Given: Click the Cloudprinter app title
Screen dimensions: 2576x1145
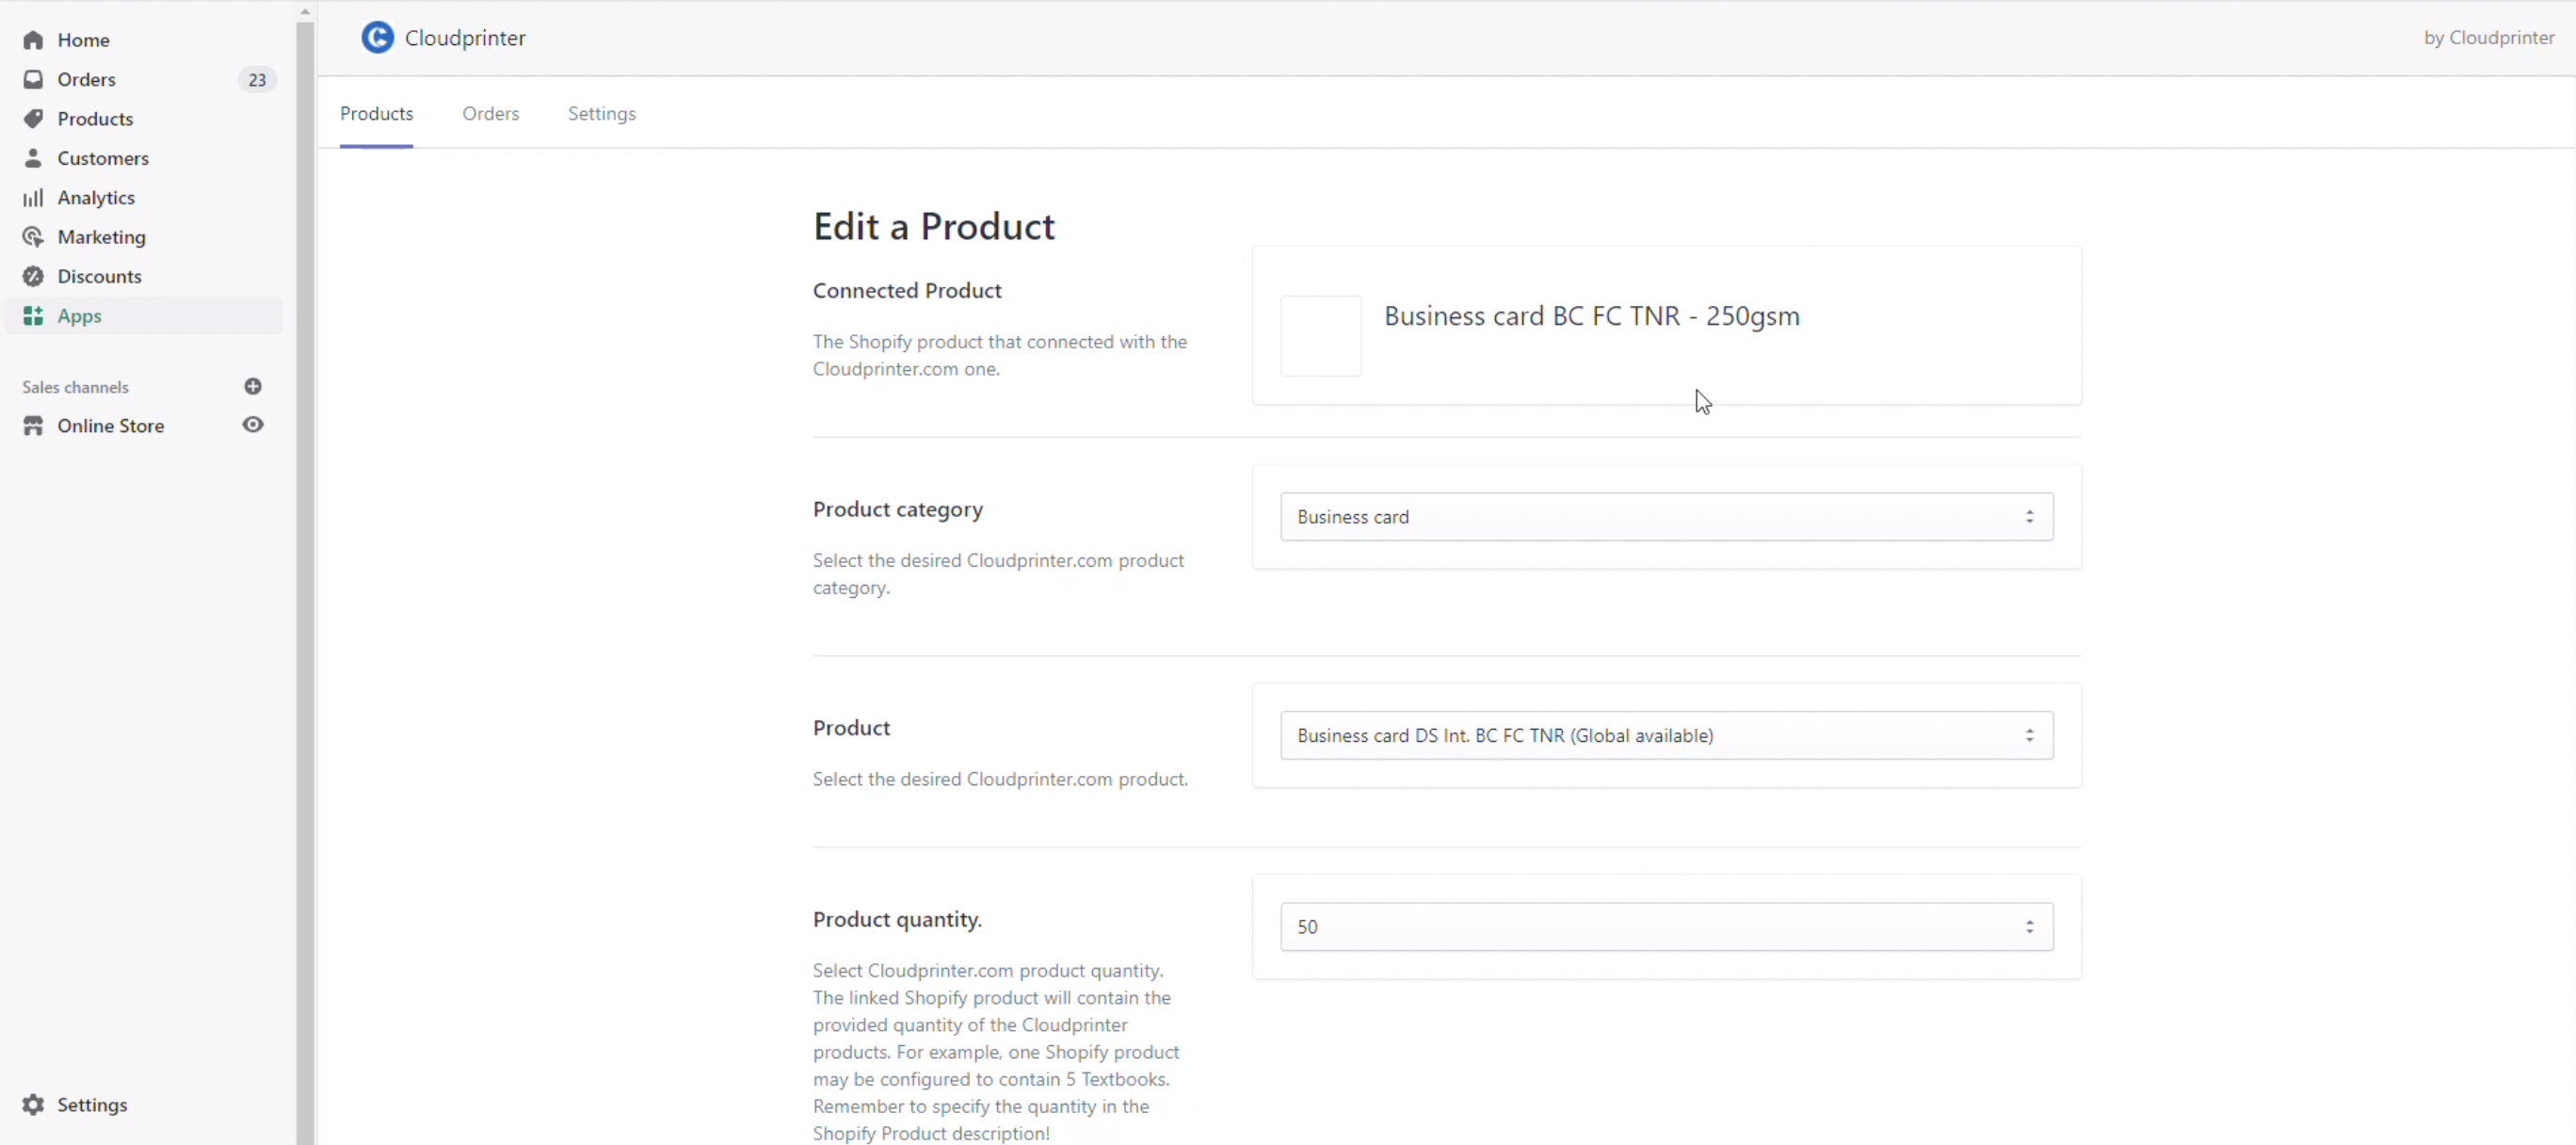Looking at the screenshot, I should (465, 38).
